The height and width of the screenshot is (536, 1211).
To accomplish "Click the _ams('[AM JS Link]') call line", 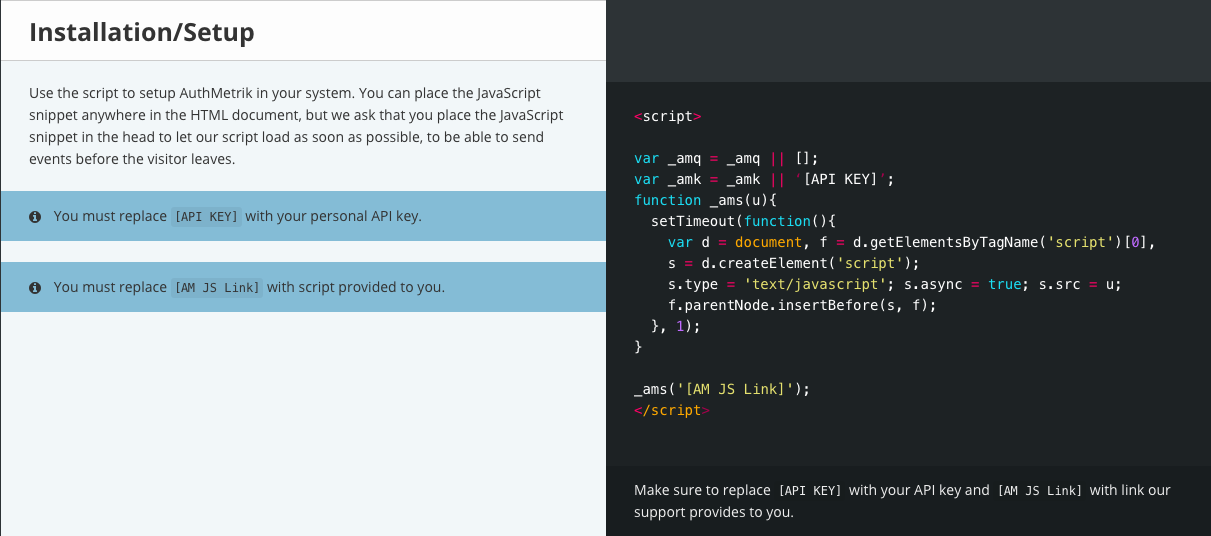I will pos(722,389).
